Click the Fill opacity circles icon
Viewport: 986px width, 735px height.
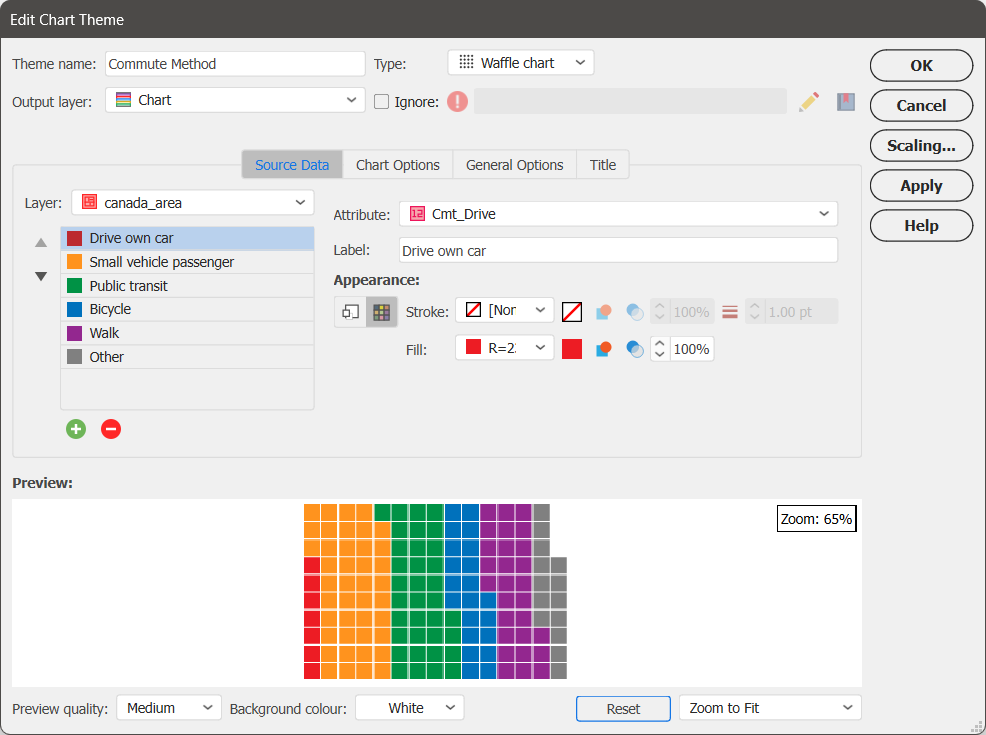635,349
